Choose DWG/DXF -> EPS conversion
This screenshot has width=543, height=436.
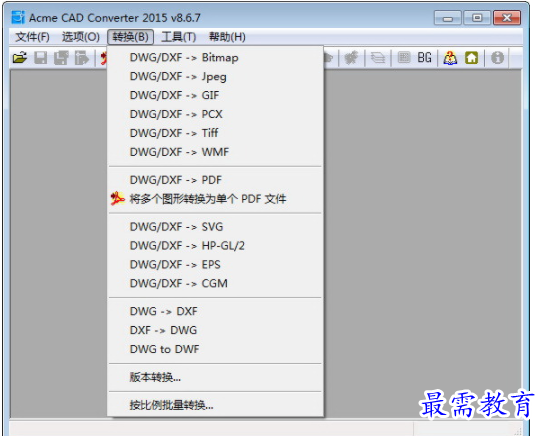point(215,265)
